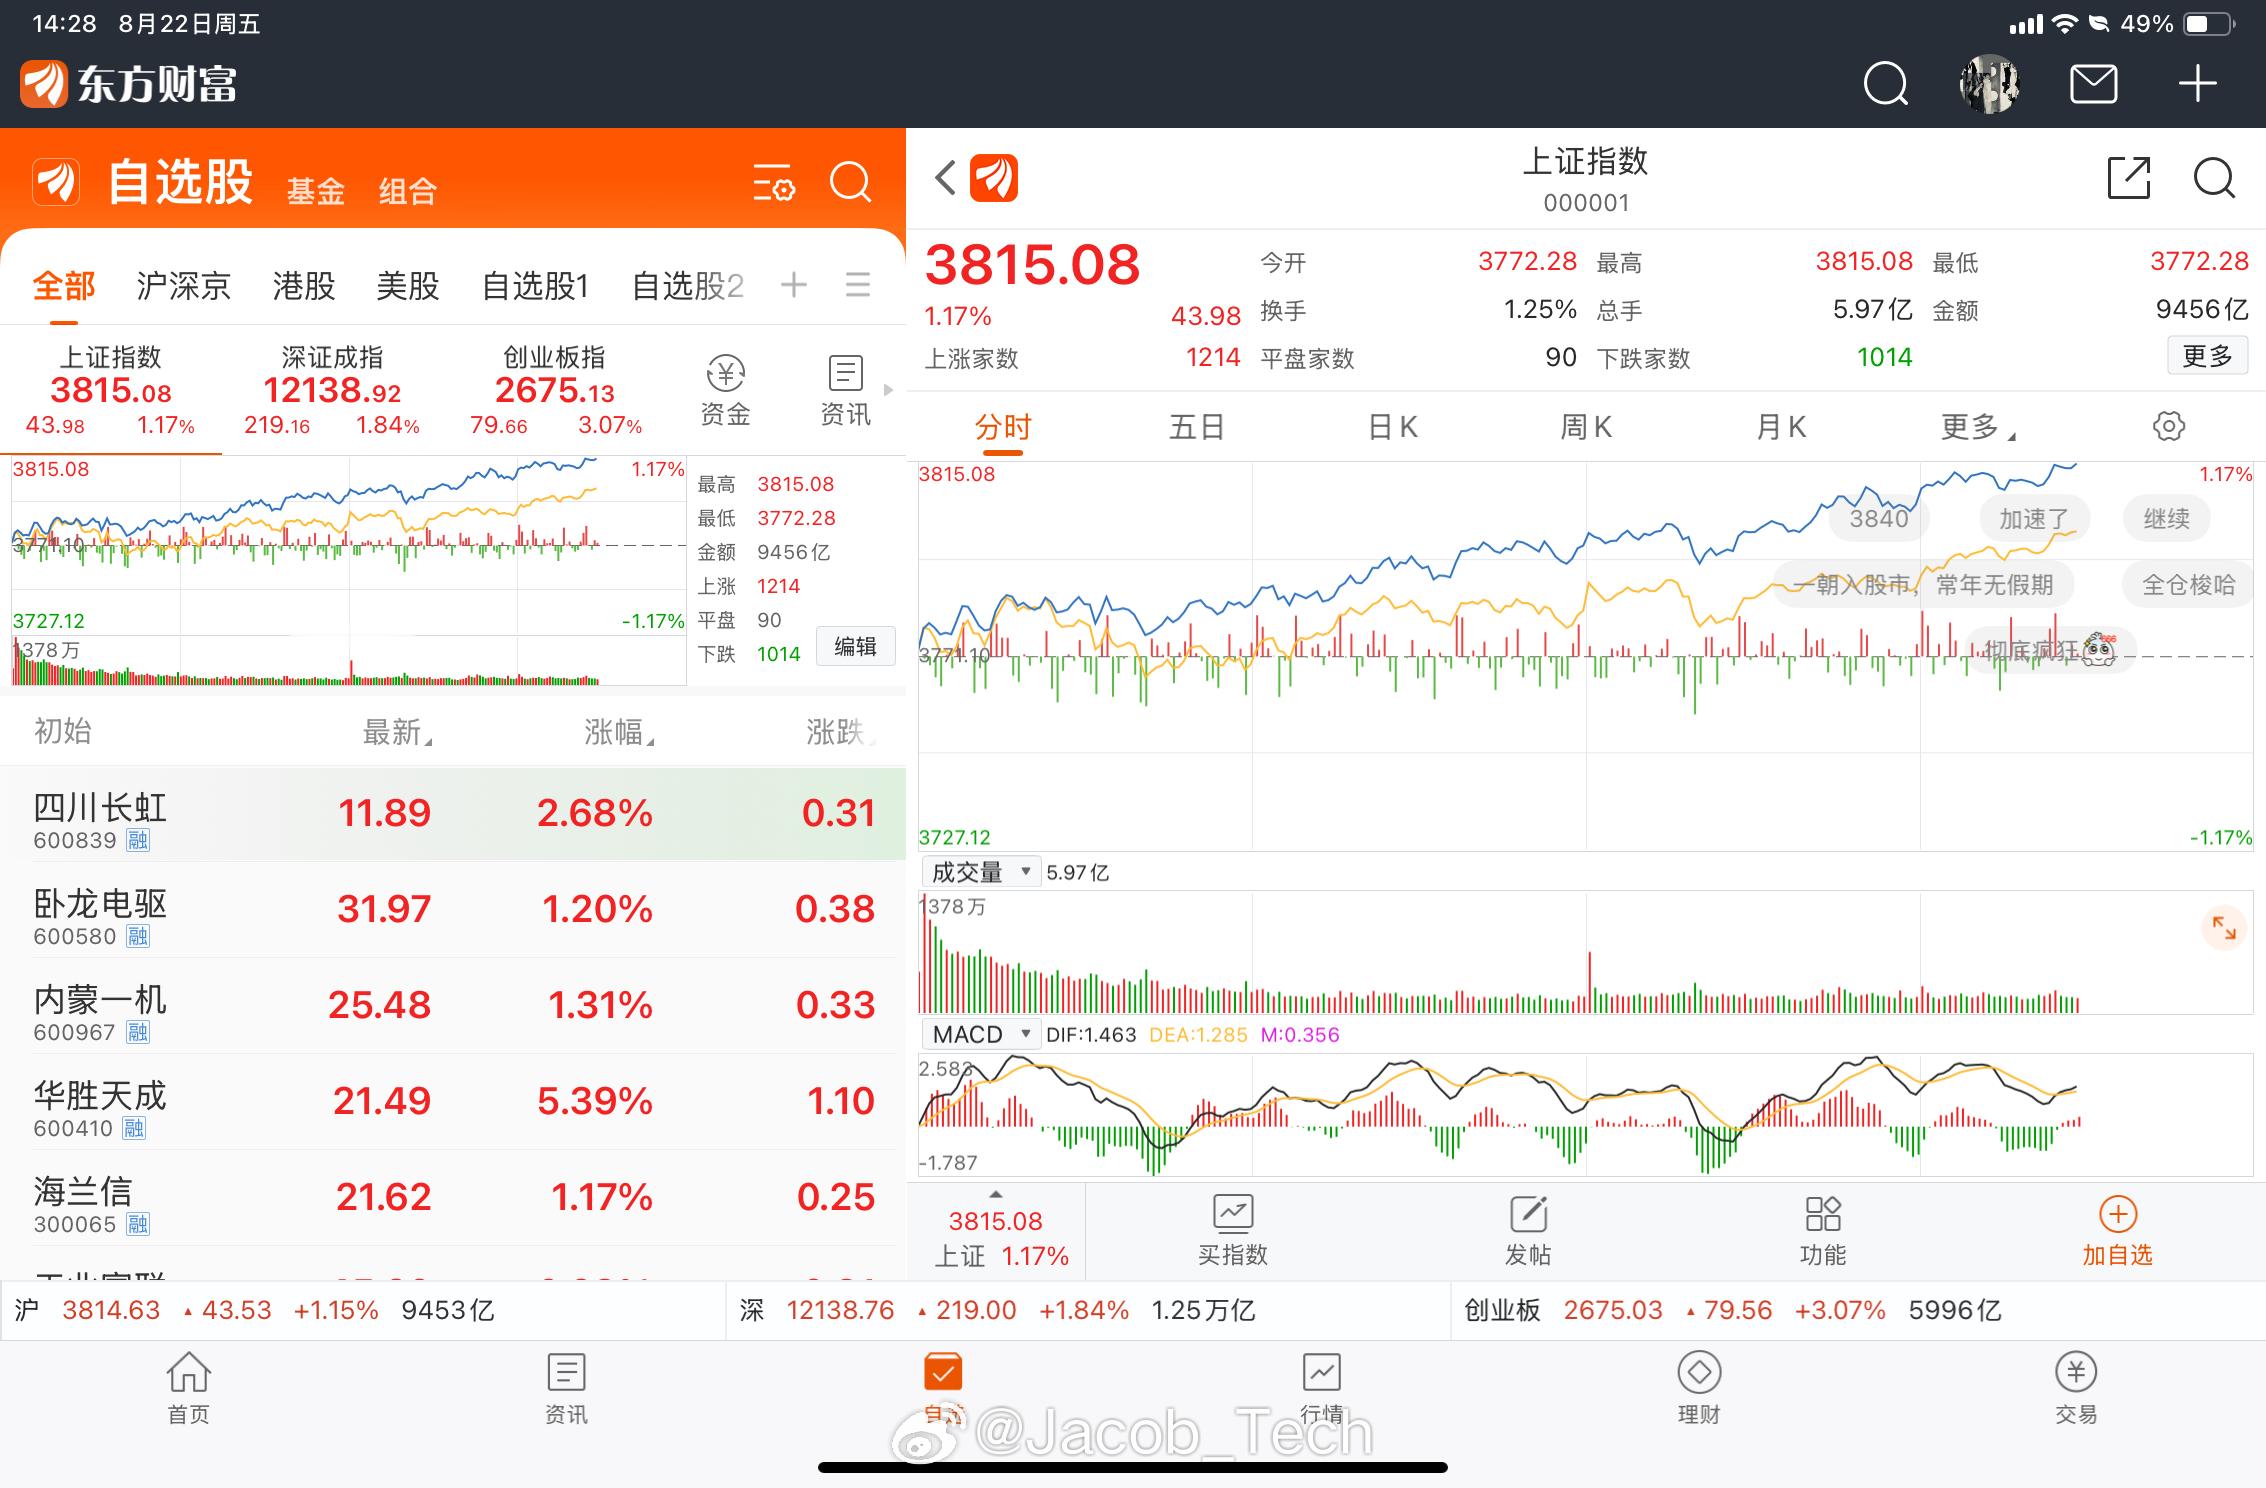Sort list by 涨幅 column
Screen dimensions: 2266x1488
[619, 733]
